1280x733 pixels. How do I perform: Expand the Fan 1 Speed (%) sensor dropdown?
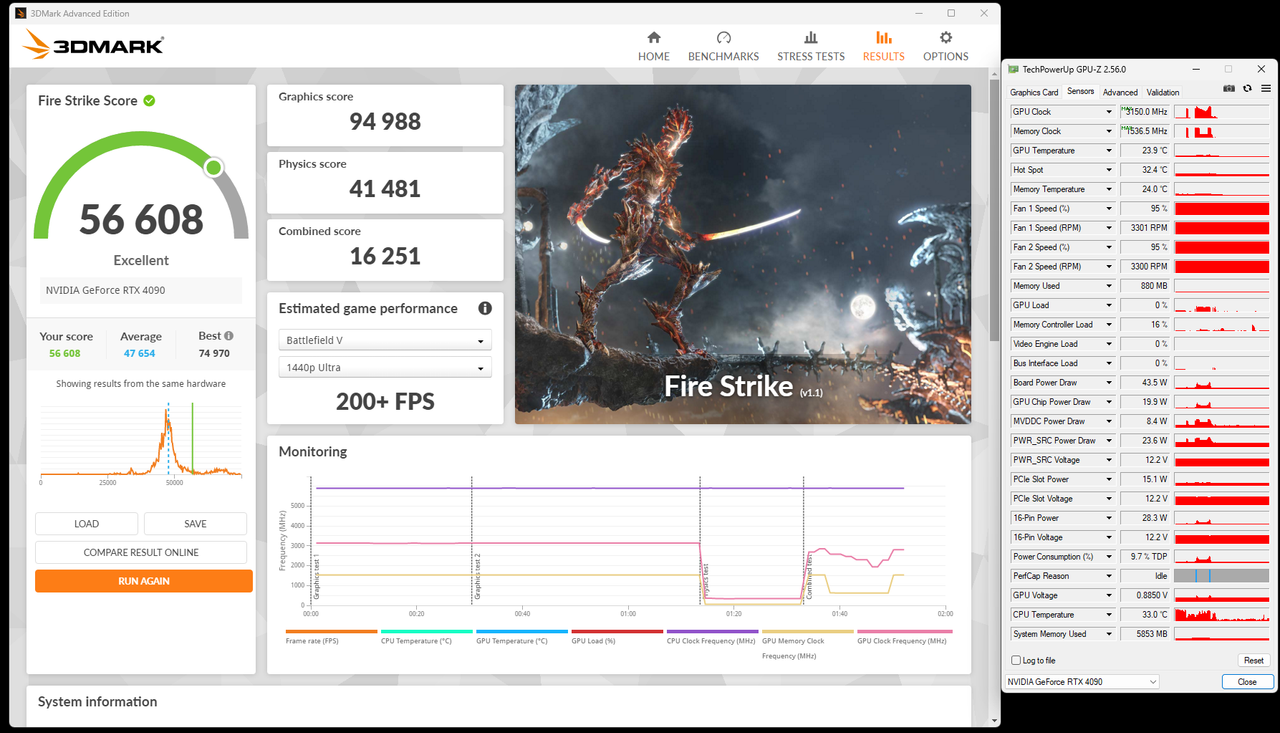[x=1108, y=208]
